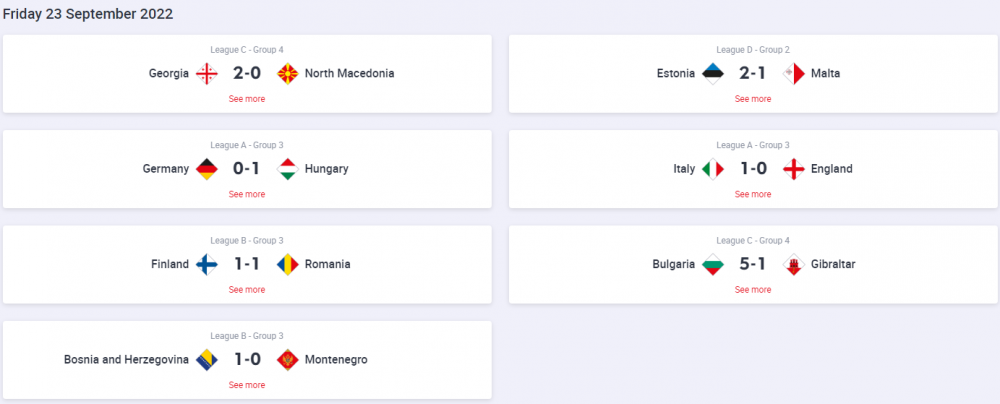
Task: Click the Georgia flag icon
Action: 207,73
